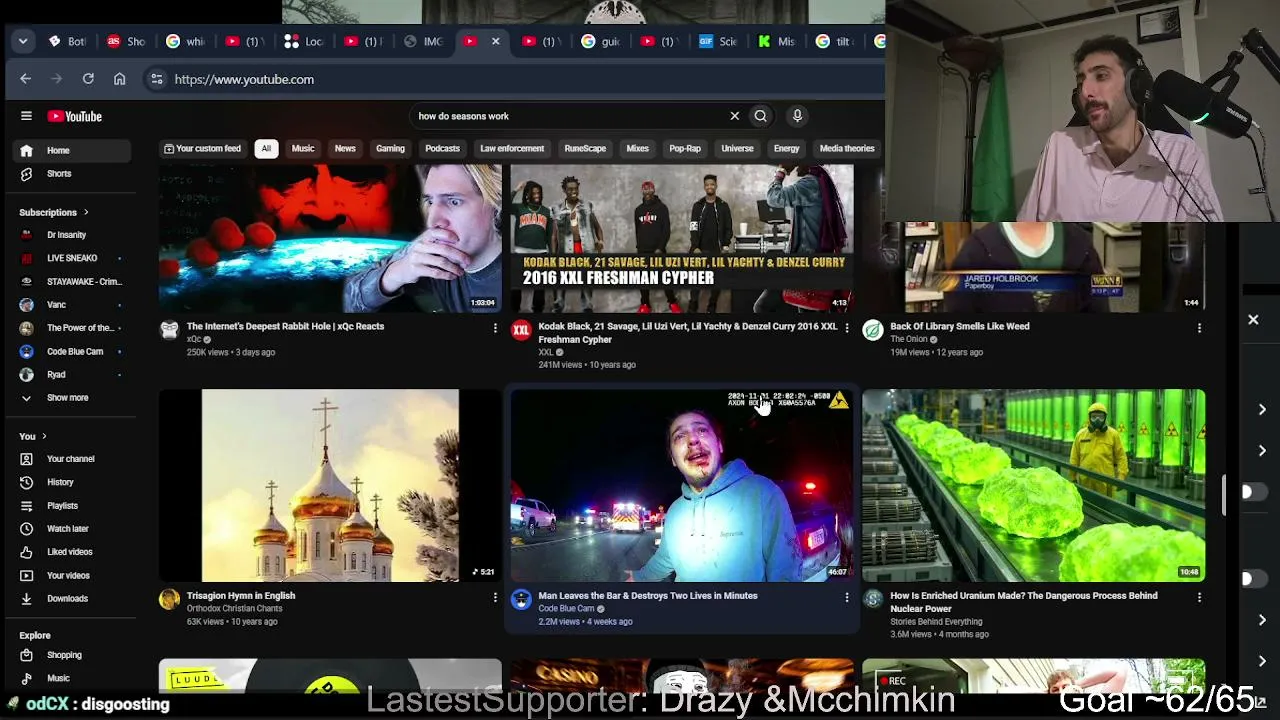Switch to the 'guic' Google browser tab
The height and width of the screenshot is (720, 1280).
pyautogui.click(x=601, y=41)
